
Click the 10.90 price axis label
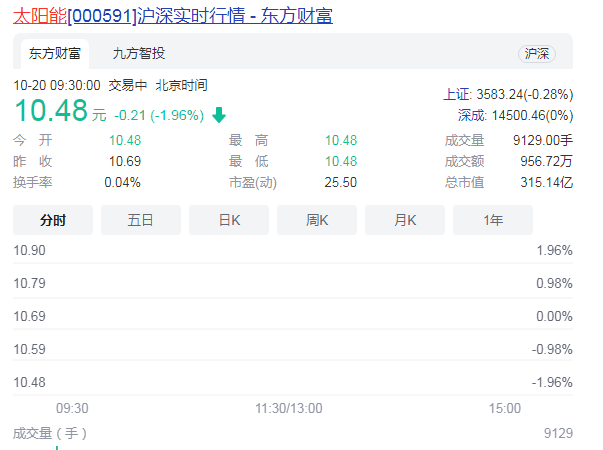click(30, 250)
